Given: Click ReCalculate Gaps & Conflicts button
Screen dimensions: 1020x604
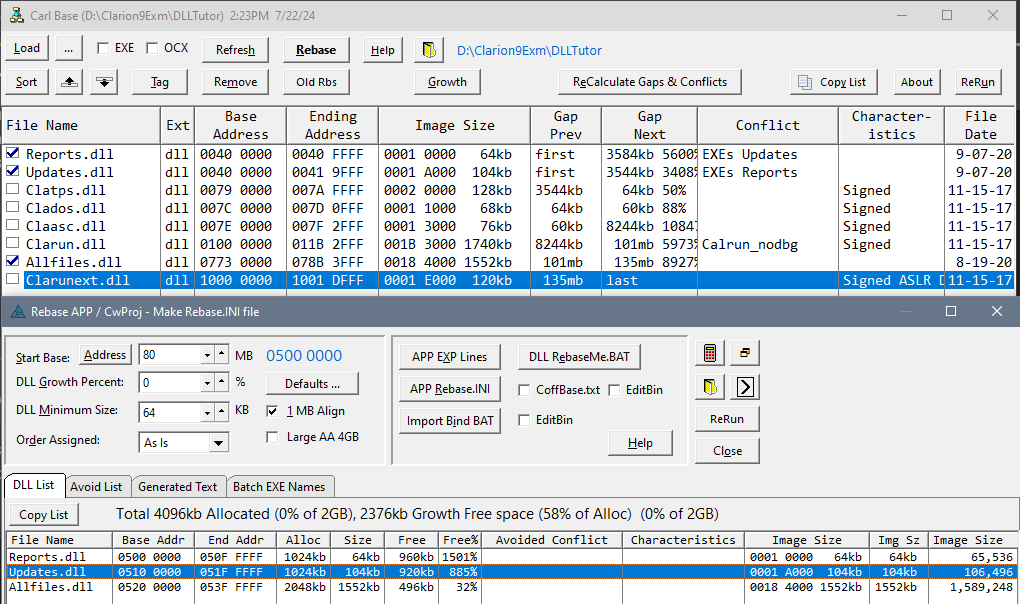Looking at the screenshot, I should tap(649, 82).
